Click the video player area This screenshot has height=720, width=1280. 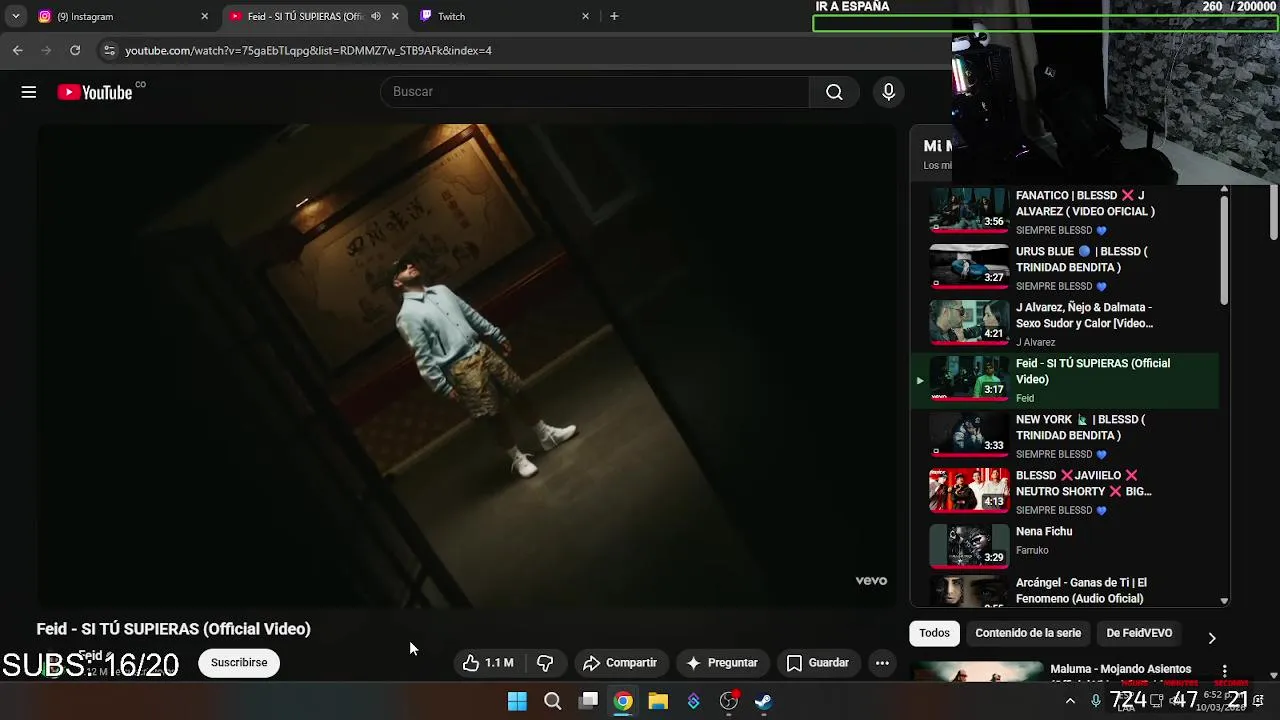pyautogui.click(x=468, y=365)
